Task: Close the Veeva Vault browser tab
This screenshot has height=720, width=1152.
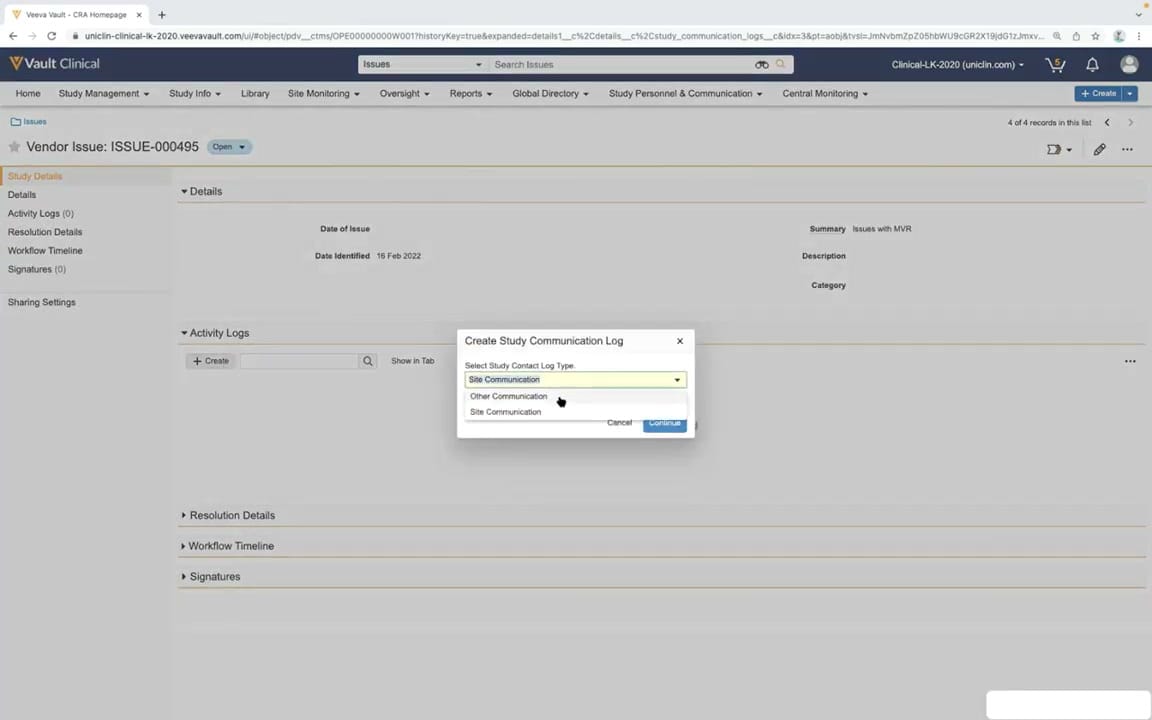Action: (139, 15)
